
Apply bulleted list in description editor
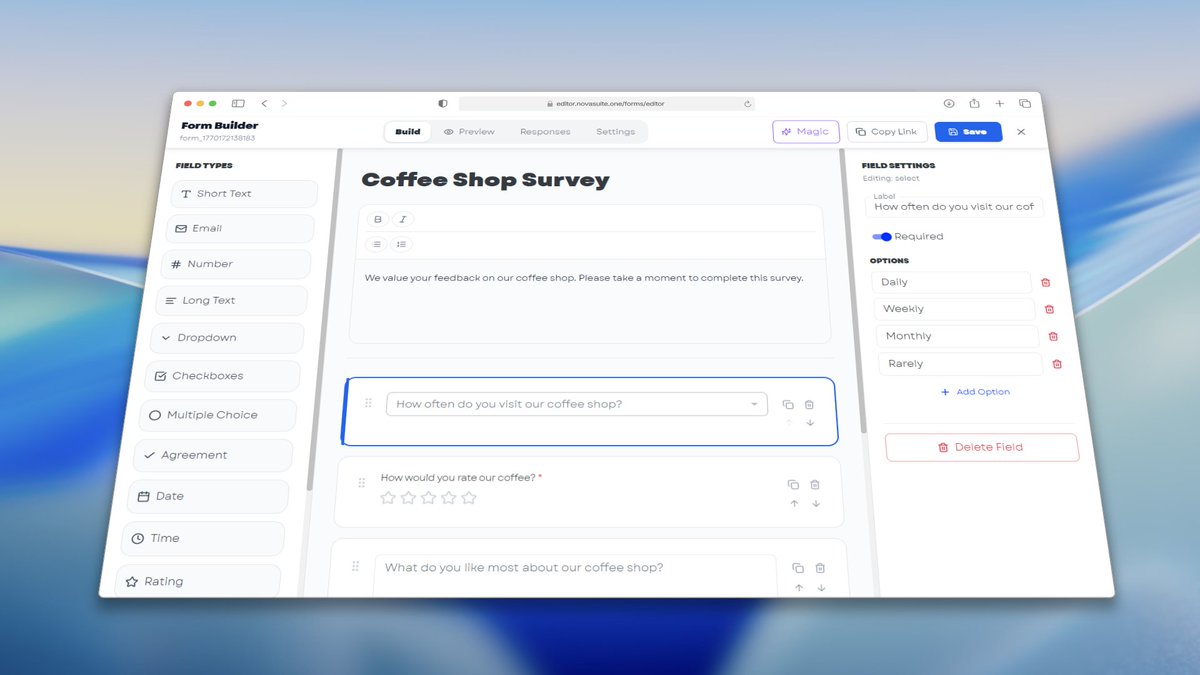pyautogui.click(x=376, y=244)
